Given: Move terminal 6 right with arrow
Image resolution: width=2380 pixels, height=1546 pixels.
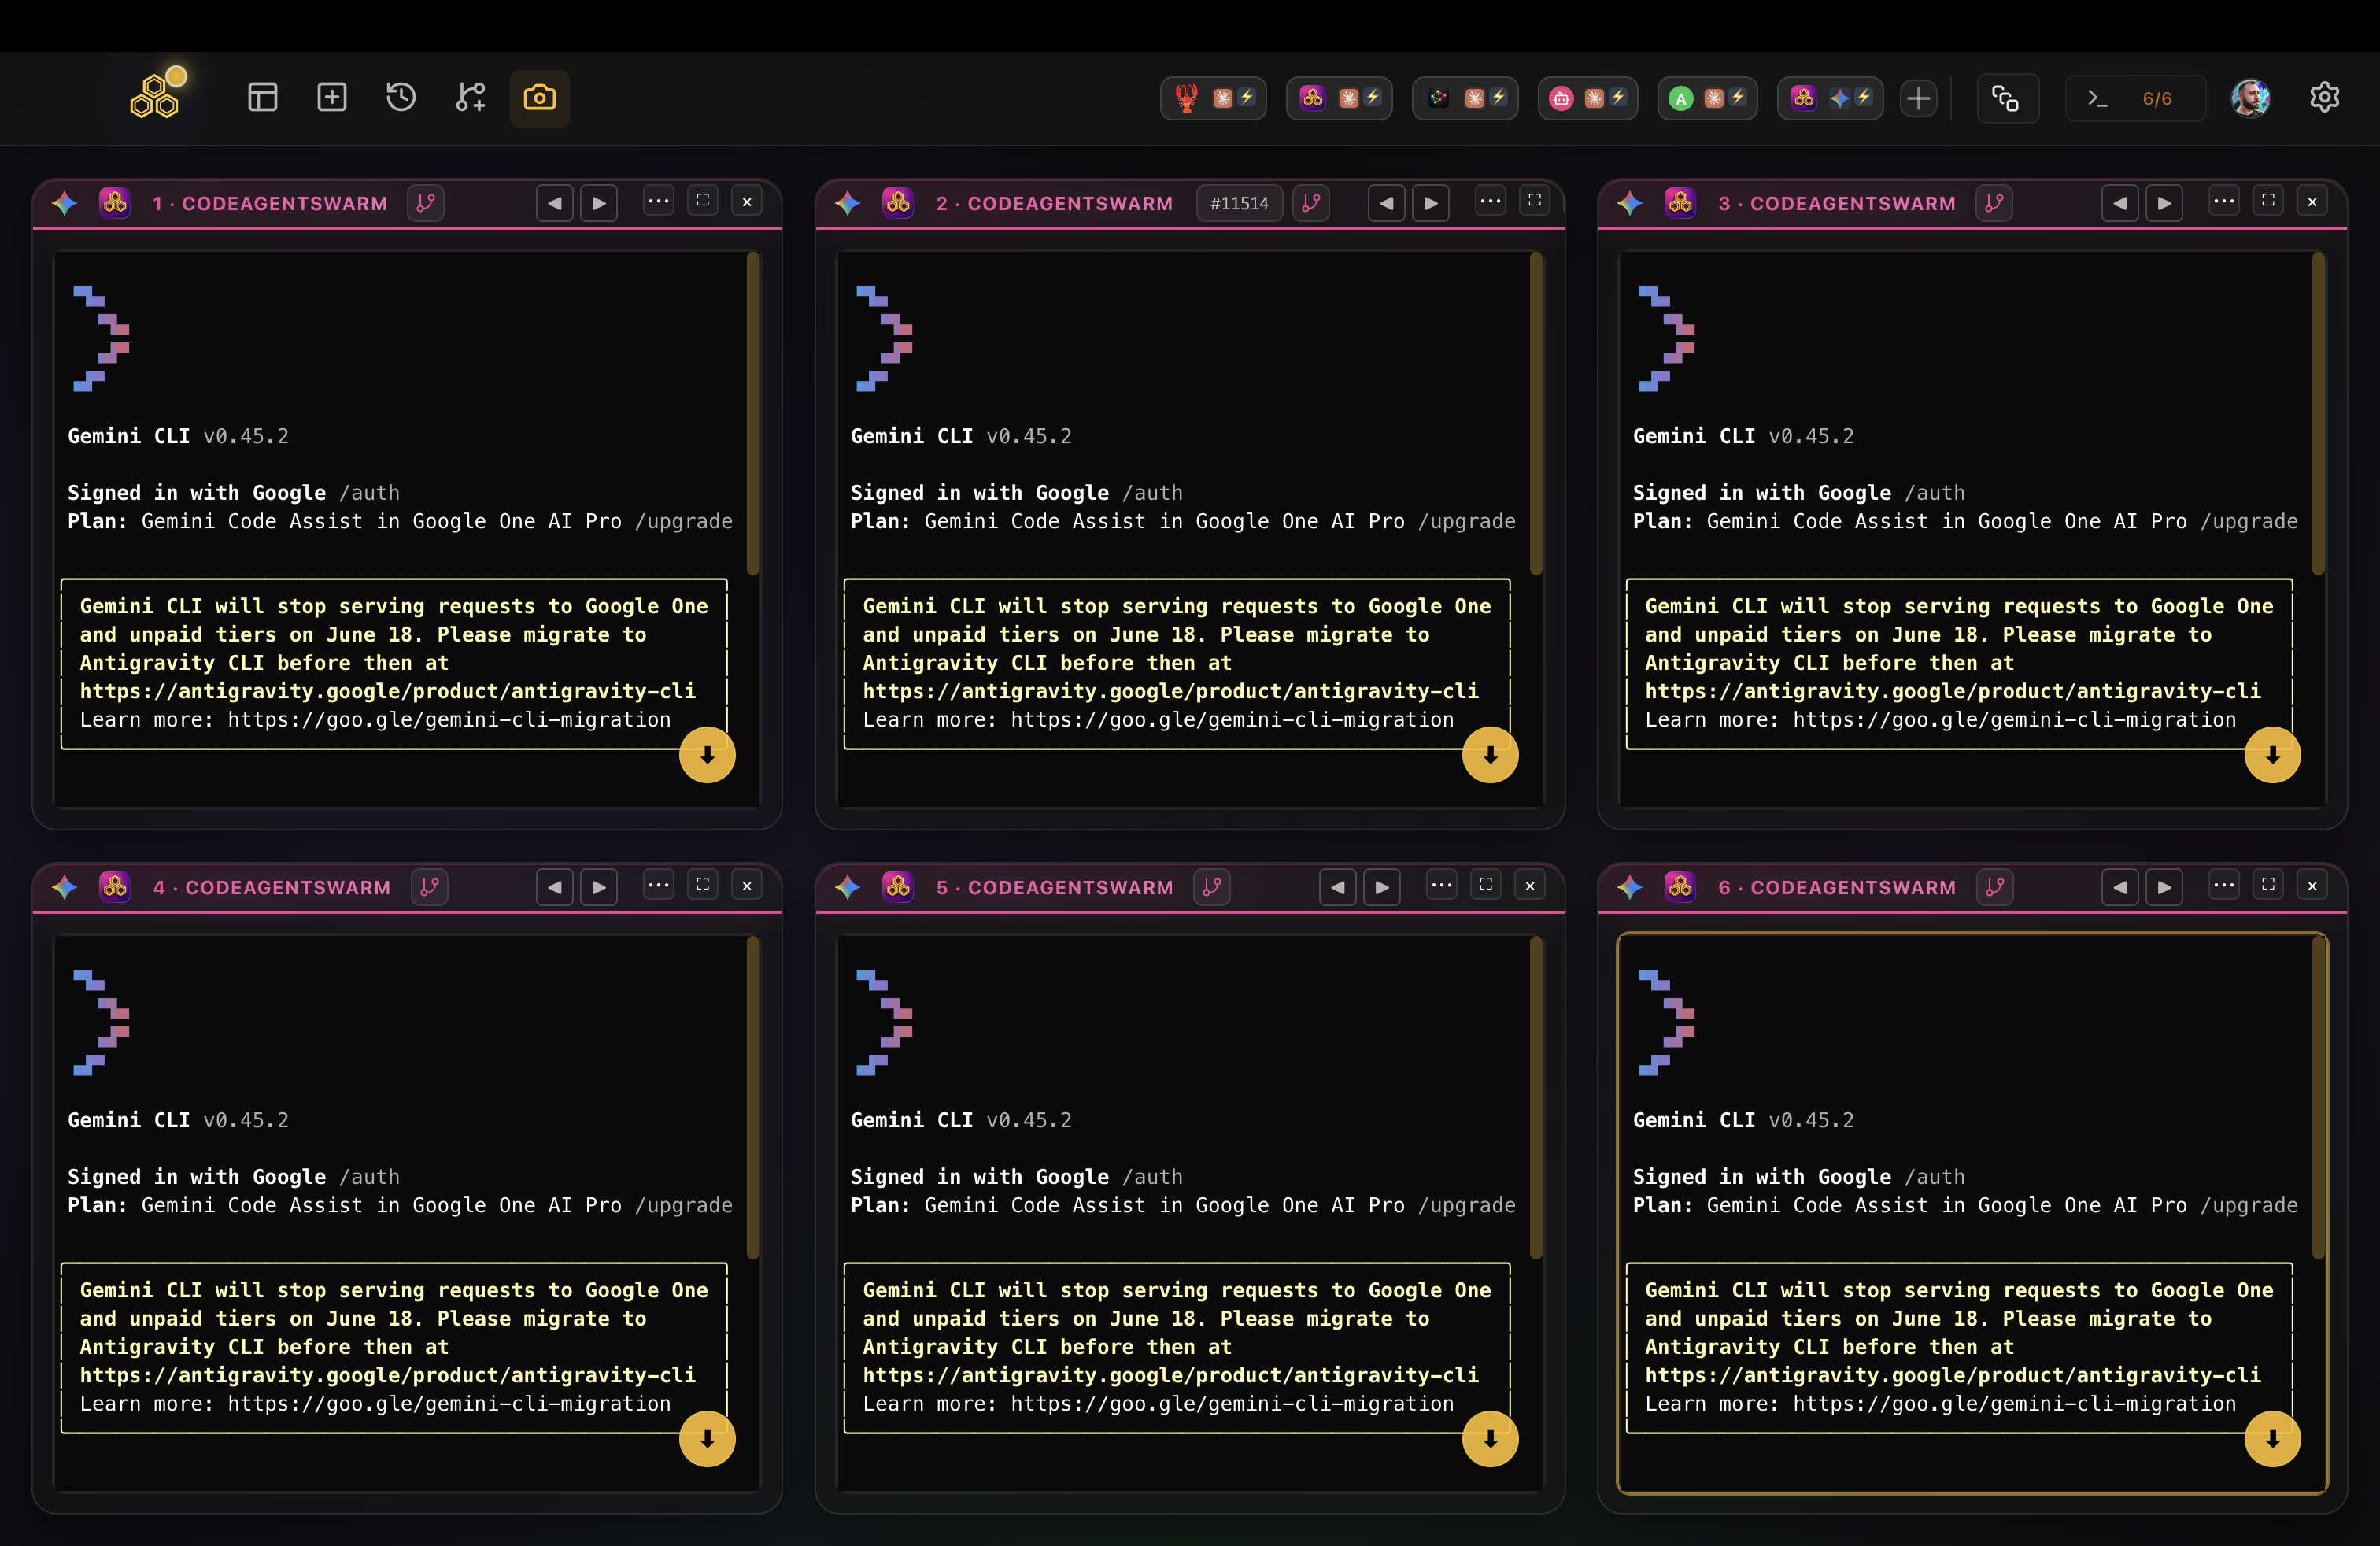Looking at the screenshot, I should [x=2164, y=887].
